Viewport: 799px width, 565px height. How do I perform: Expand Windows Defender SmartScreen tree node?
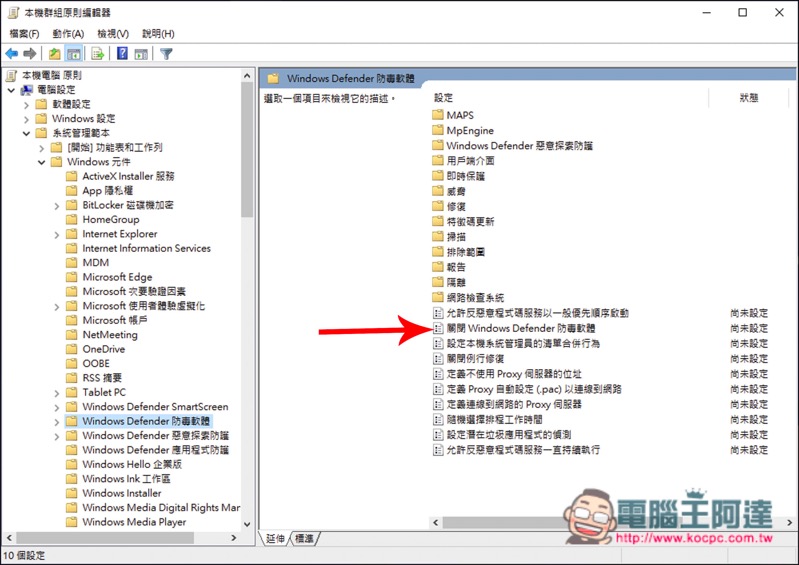tap(57, 408)
